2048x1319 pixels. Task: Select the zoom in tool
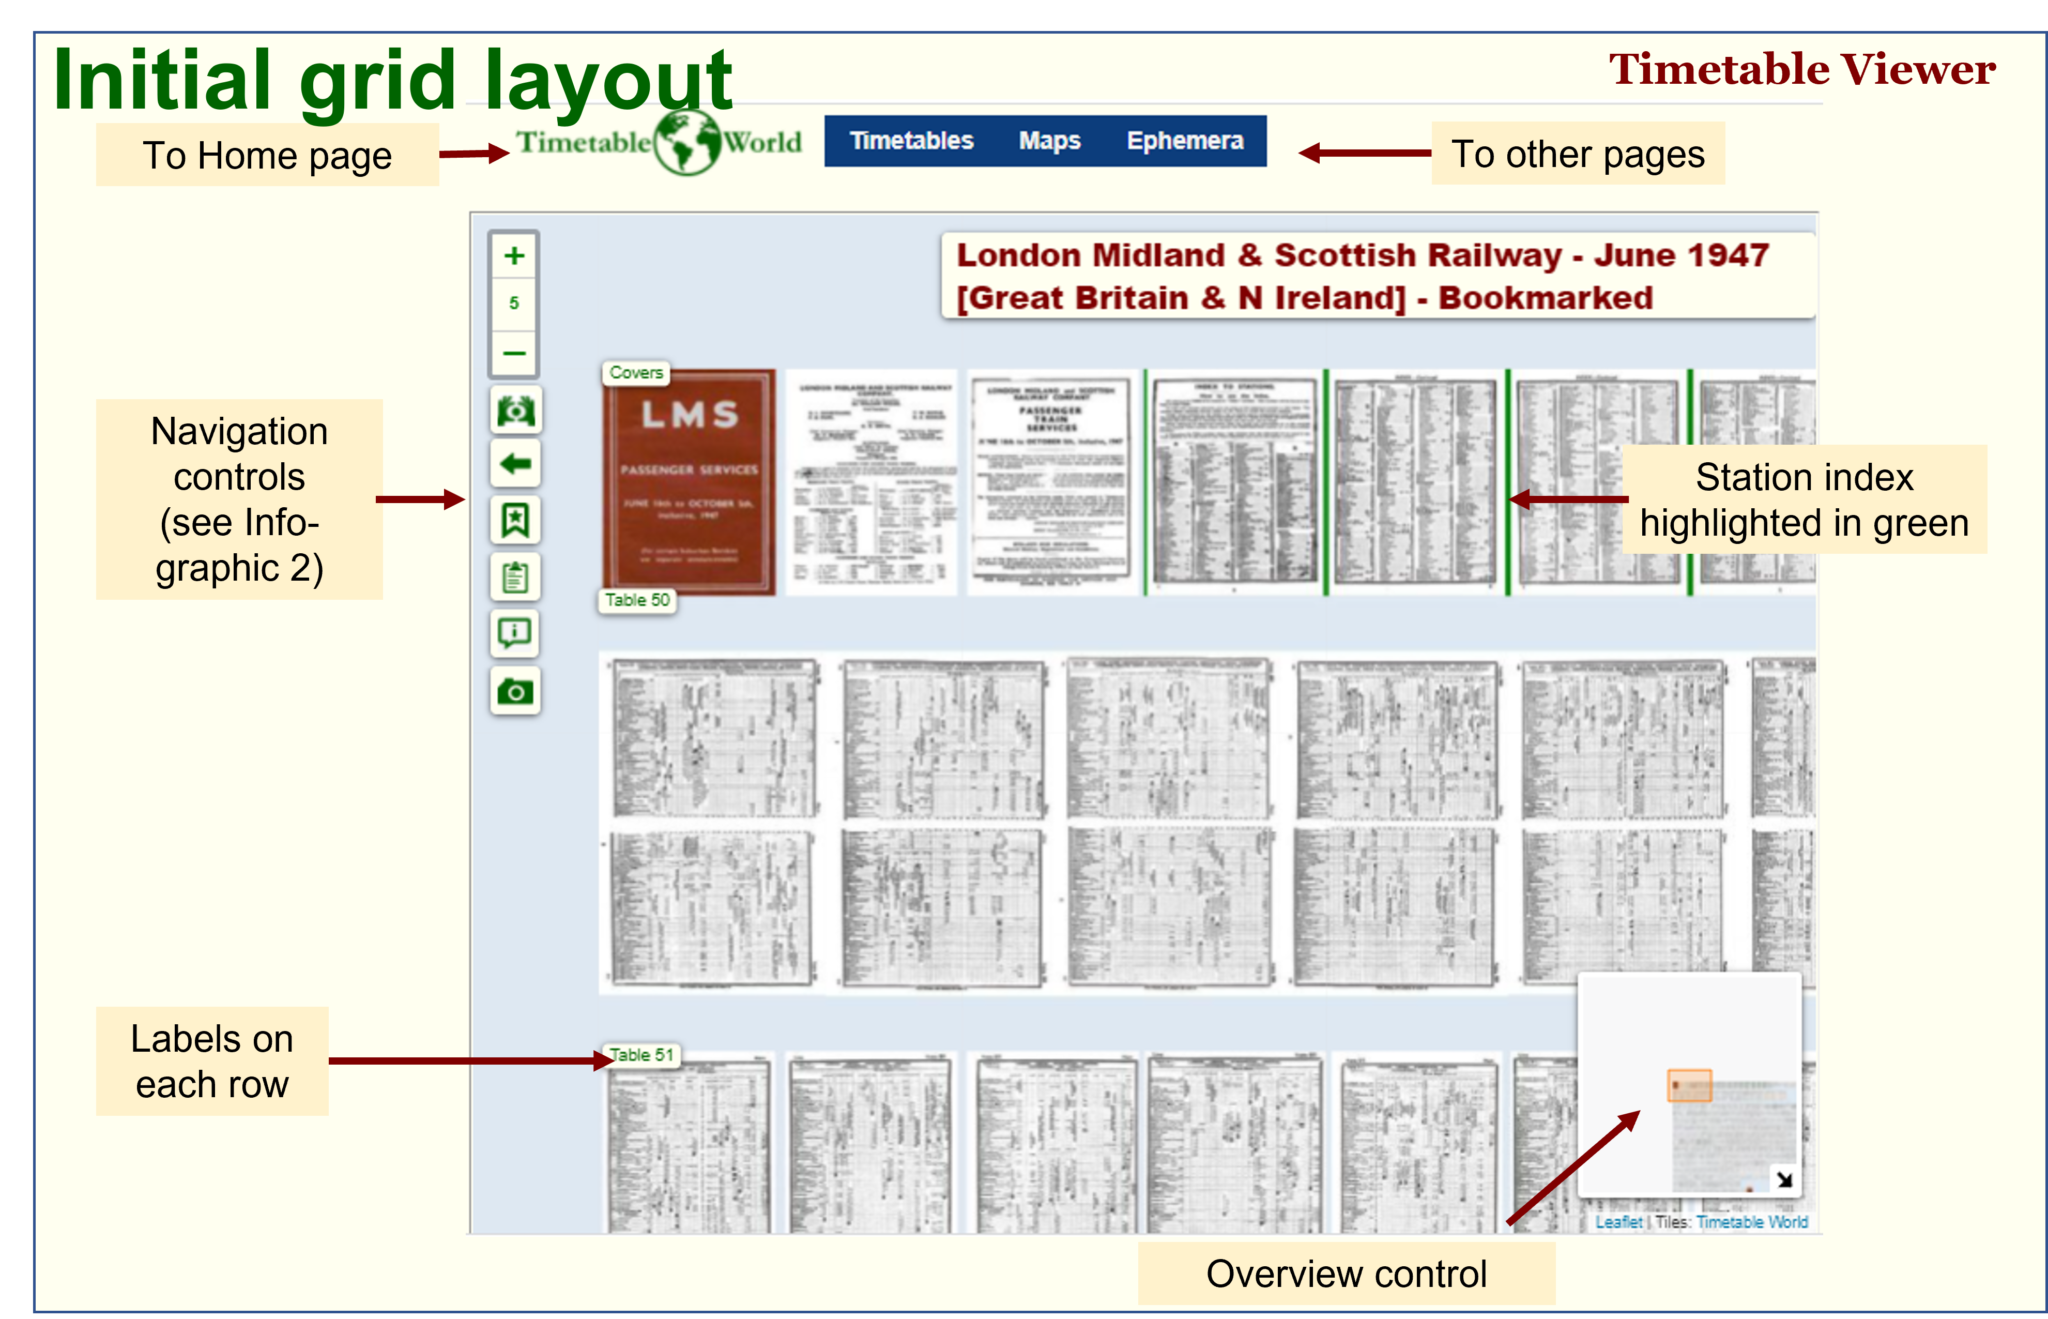[x=514, y=255]
